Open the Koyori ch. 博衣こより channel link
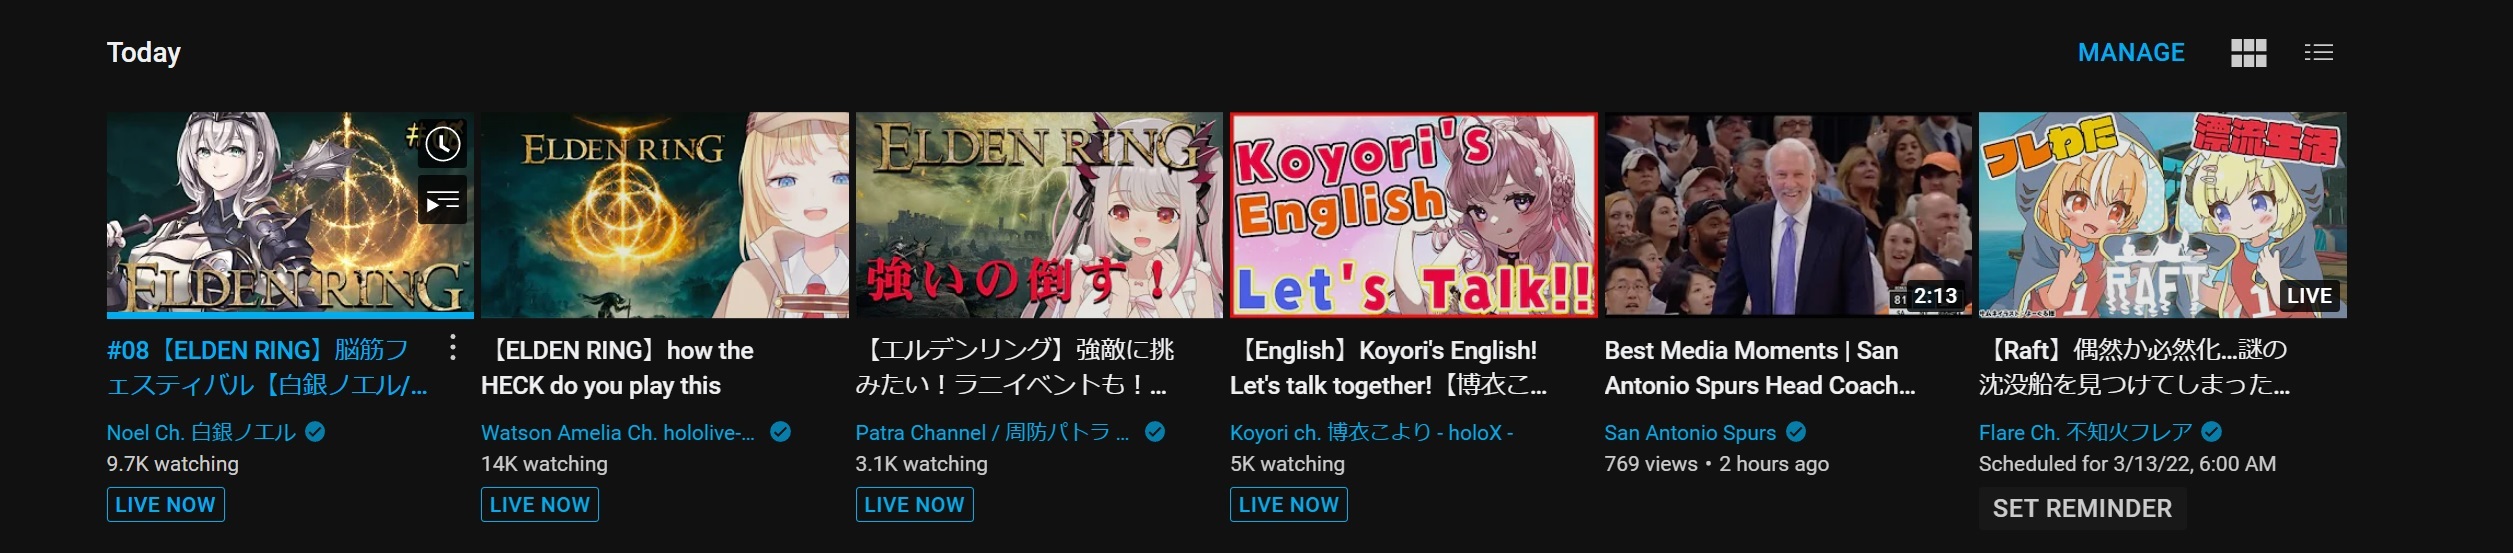The width and height of the screenshot is (2513, 553). click(x=1371, y=433)
